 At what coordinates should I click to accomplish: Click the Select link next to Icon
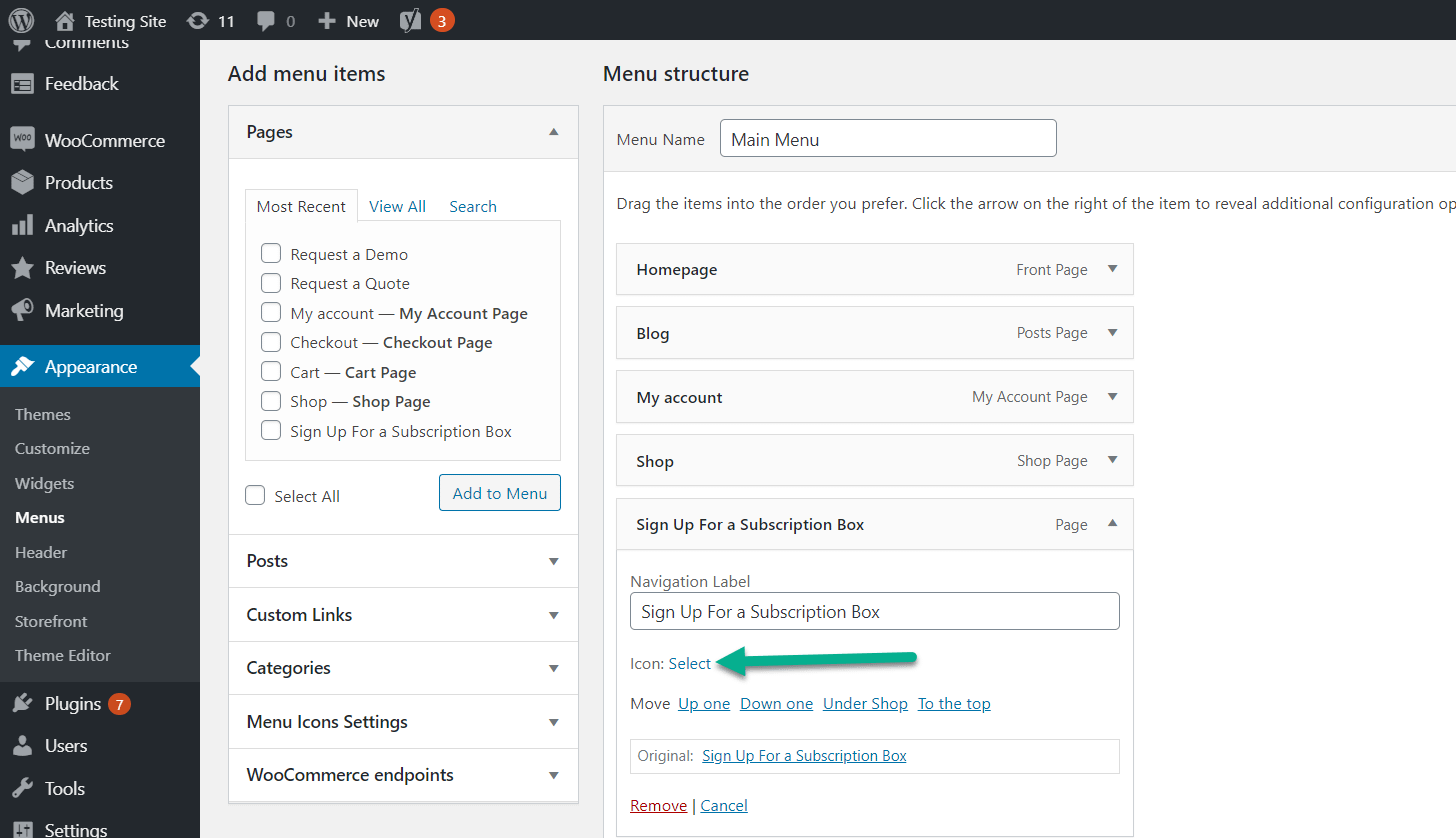(690, 663)
